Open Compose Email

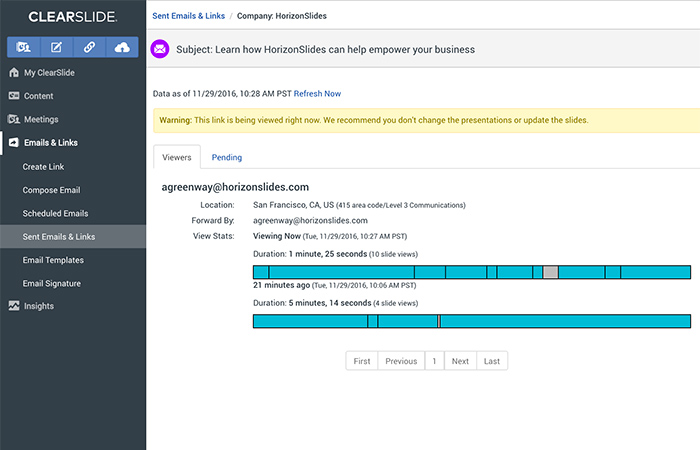(51, 190)
